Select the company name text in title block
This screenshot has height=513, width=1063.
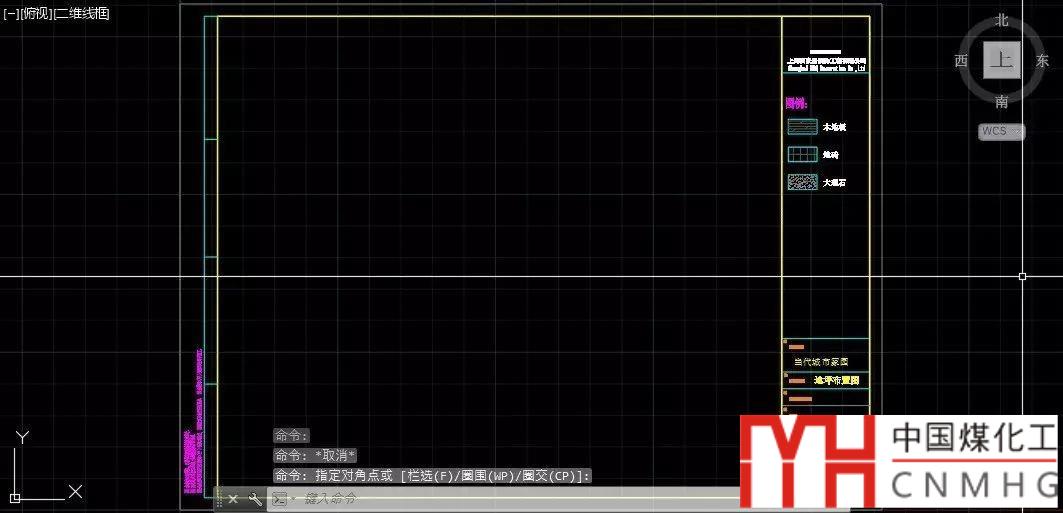[826, 64]
